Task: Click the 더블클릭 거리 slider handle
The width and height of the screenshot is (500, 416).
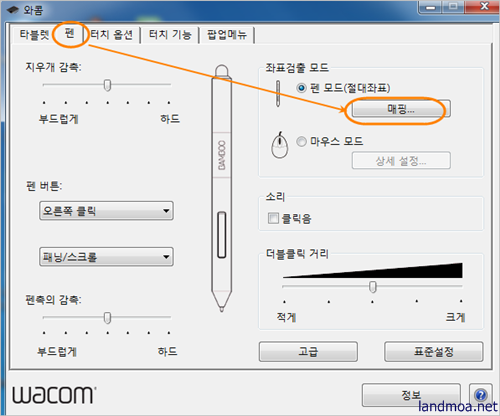Action: [x=373, y=287]
